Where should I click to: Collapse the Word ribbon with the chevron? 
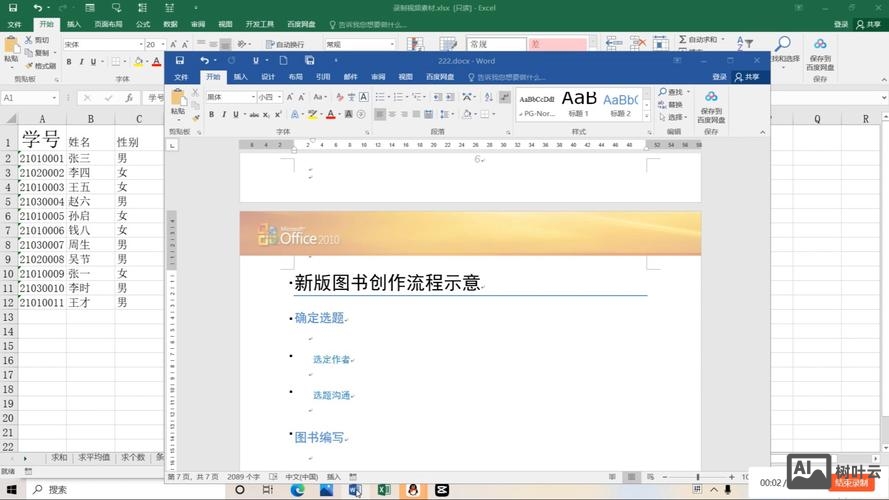click(x=763, y=132)
